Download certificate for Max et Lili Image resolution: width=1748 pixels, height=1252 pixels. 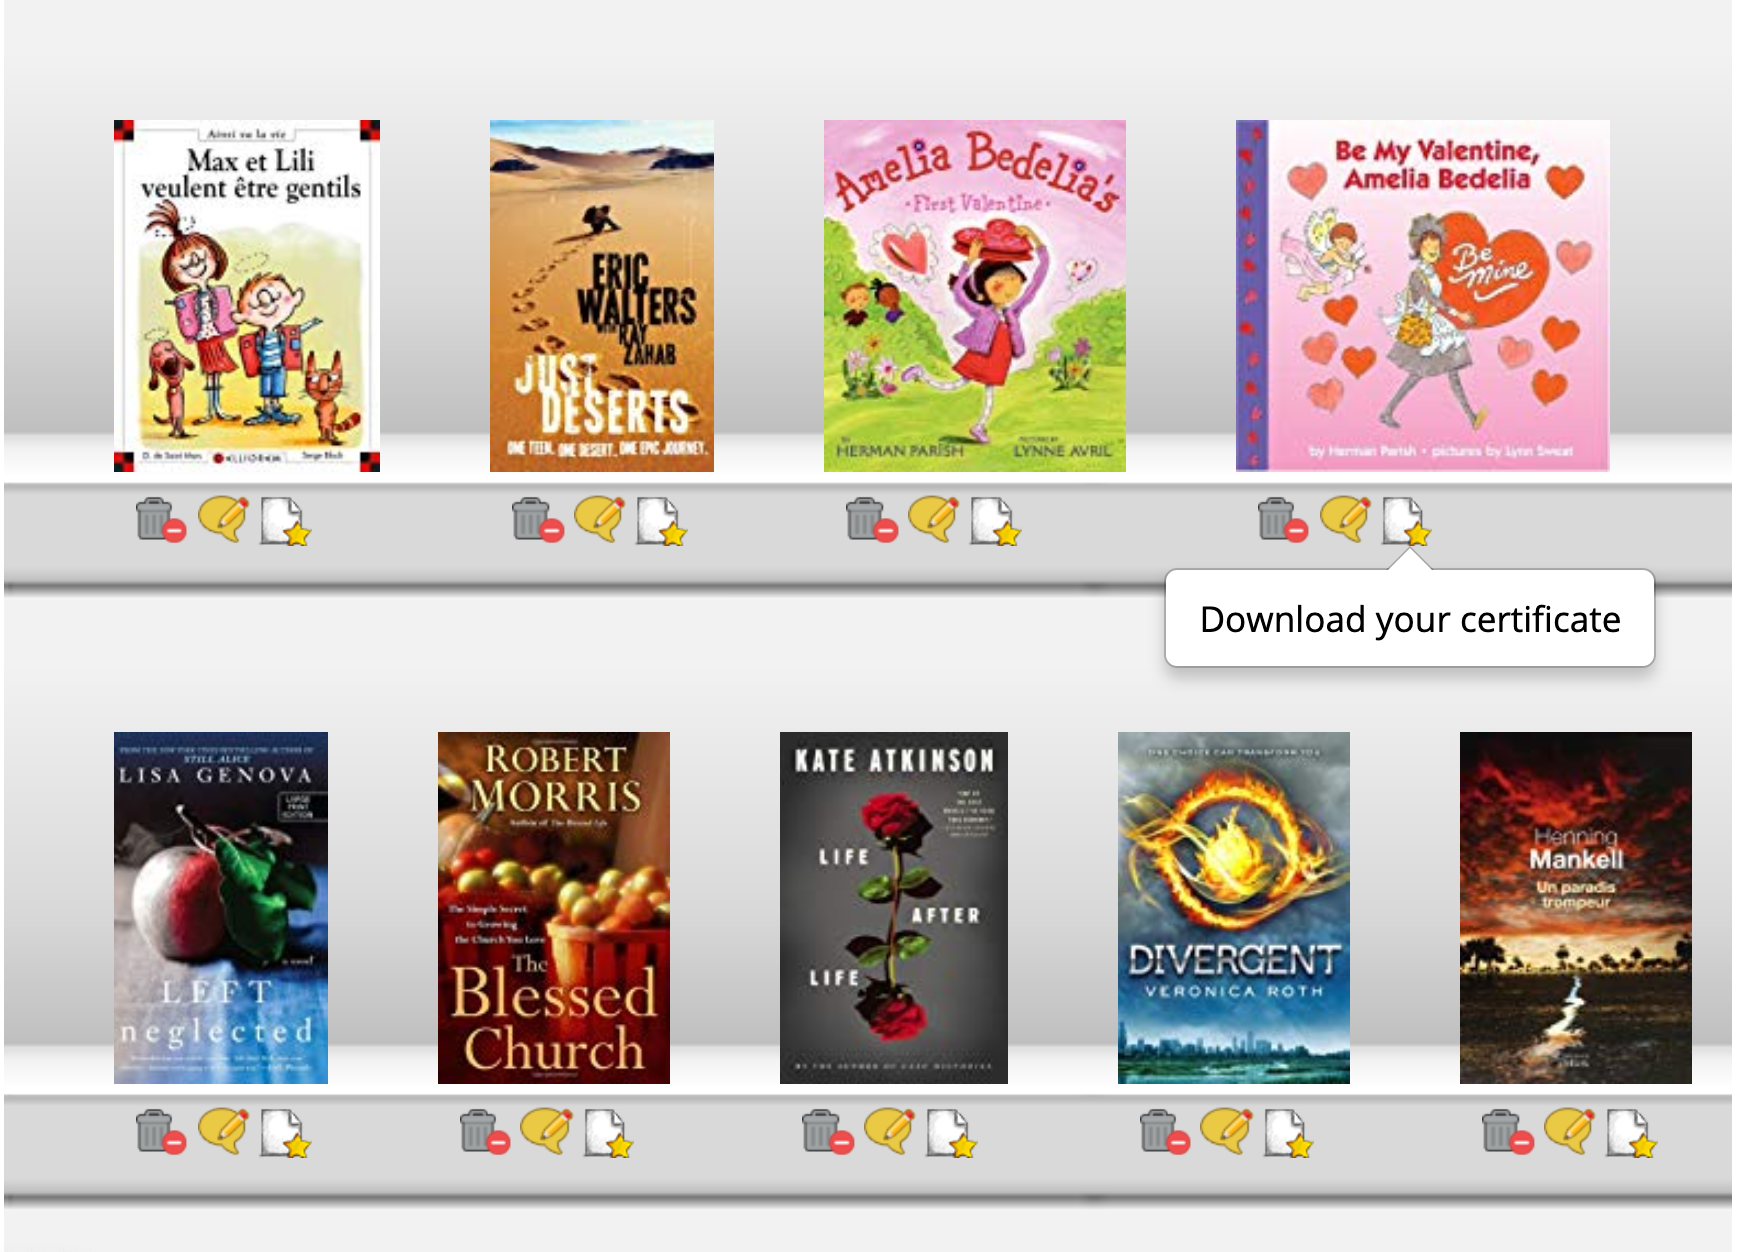click(286, 521)
